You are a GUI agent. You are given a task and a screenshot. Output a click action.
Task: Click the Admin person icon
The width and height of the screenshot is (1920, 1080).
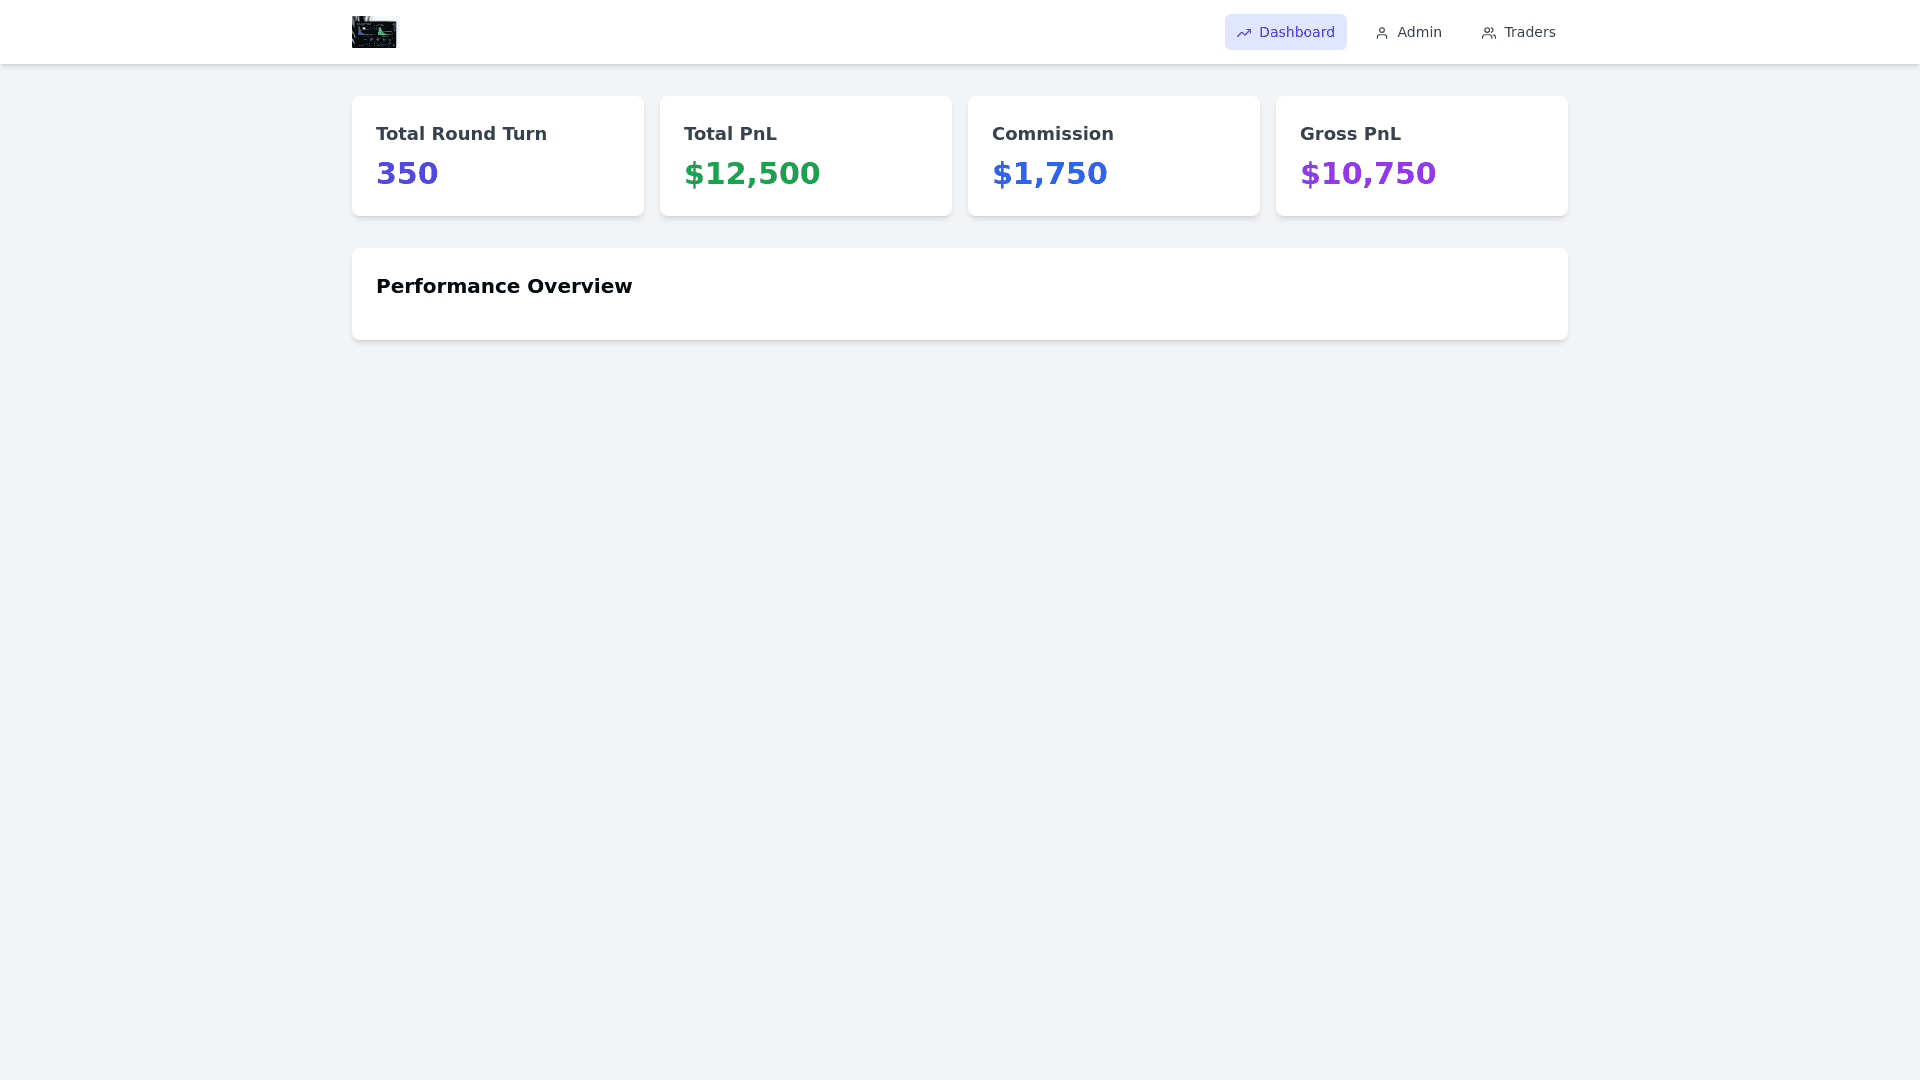pyautogui.click(x=1382, y=33)
